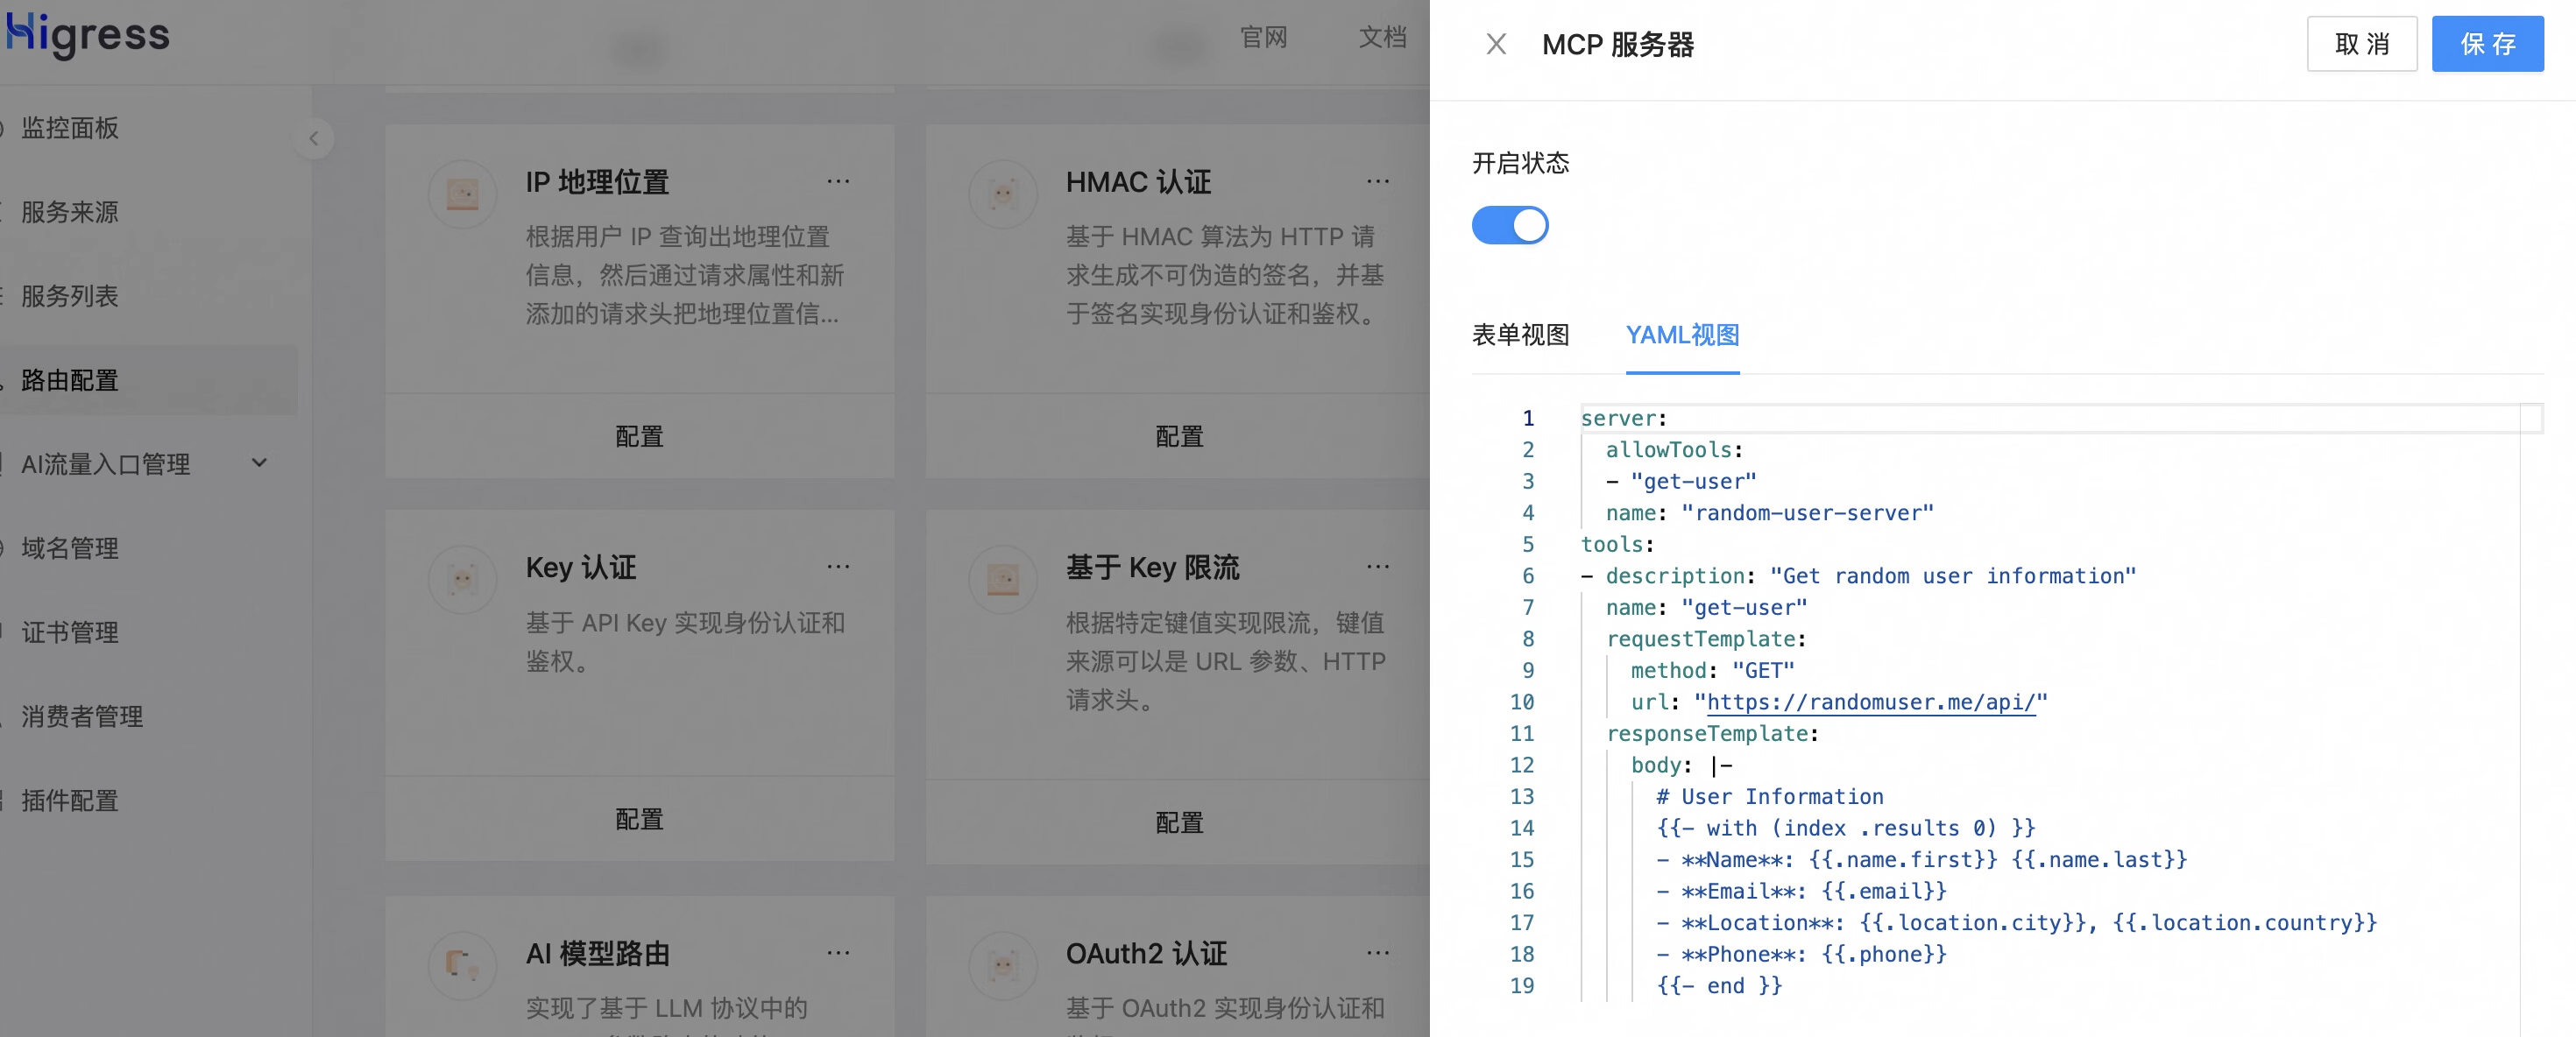Click the randomuser.me URL in editor
Screen dimensions: 2576x1037
click(x=1870, y=702)
